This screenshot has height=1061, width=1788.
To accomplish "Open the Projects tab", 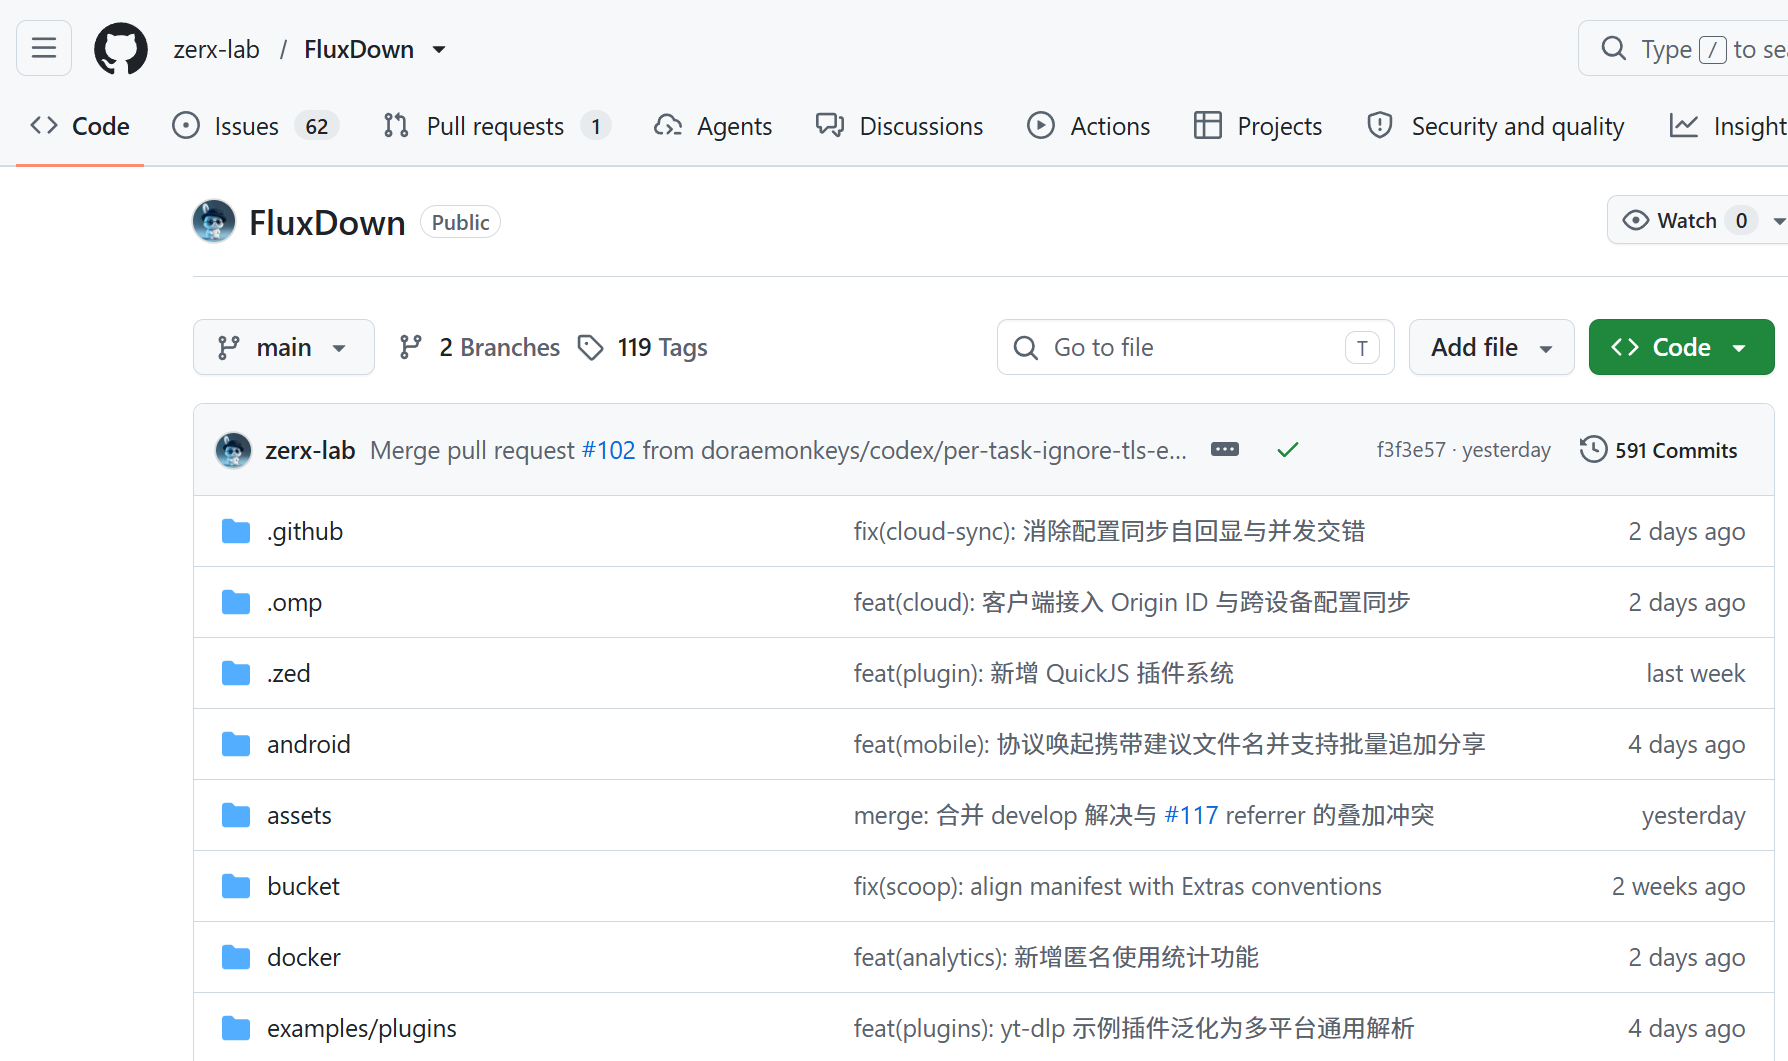I will point(1258,126).
